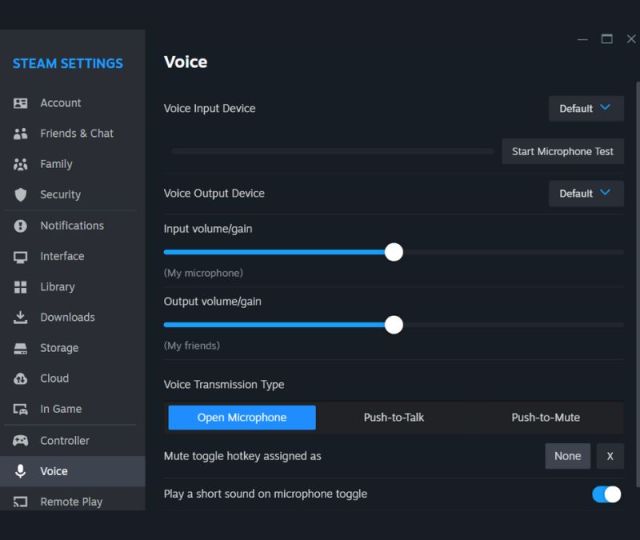Select Push-to-Mute transmission type

pyautogui.click(x=545, y=417)
